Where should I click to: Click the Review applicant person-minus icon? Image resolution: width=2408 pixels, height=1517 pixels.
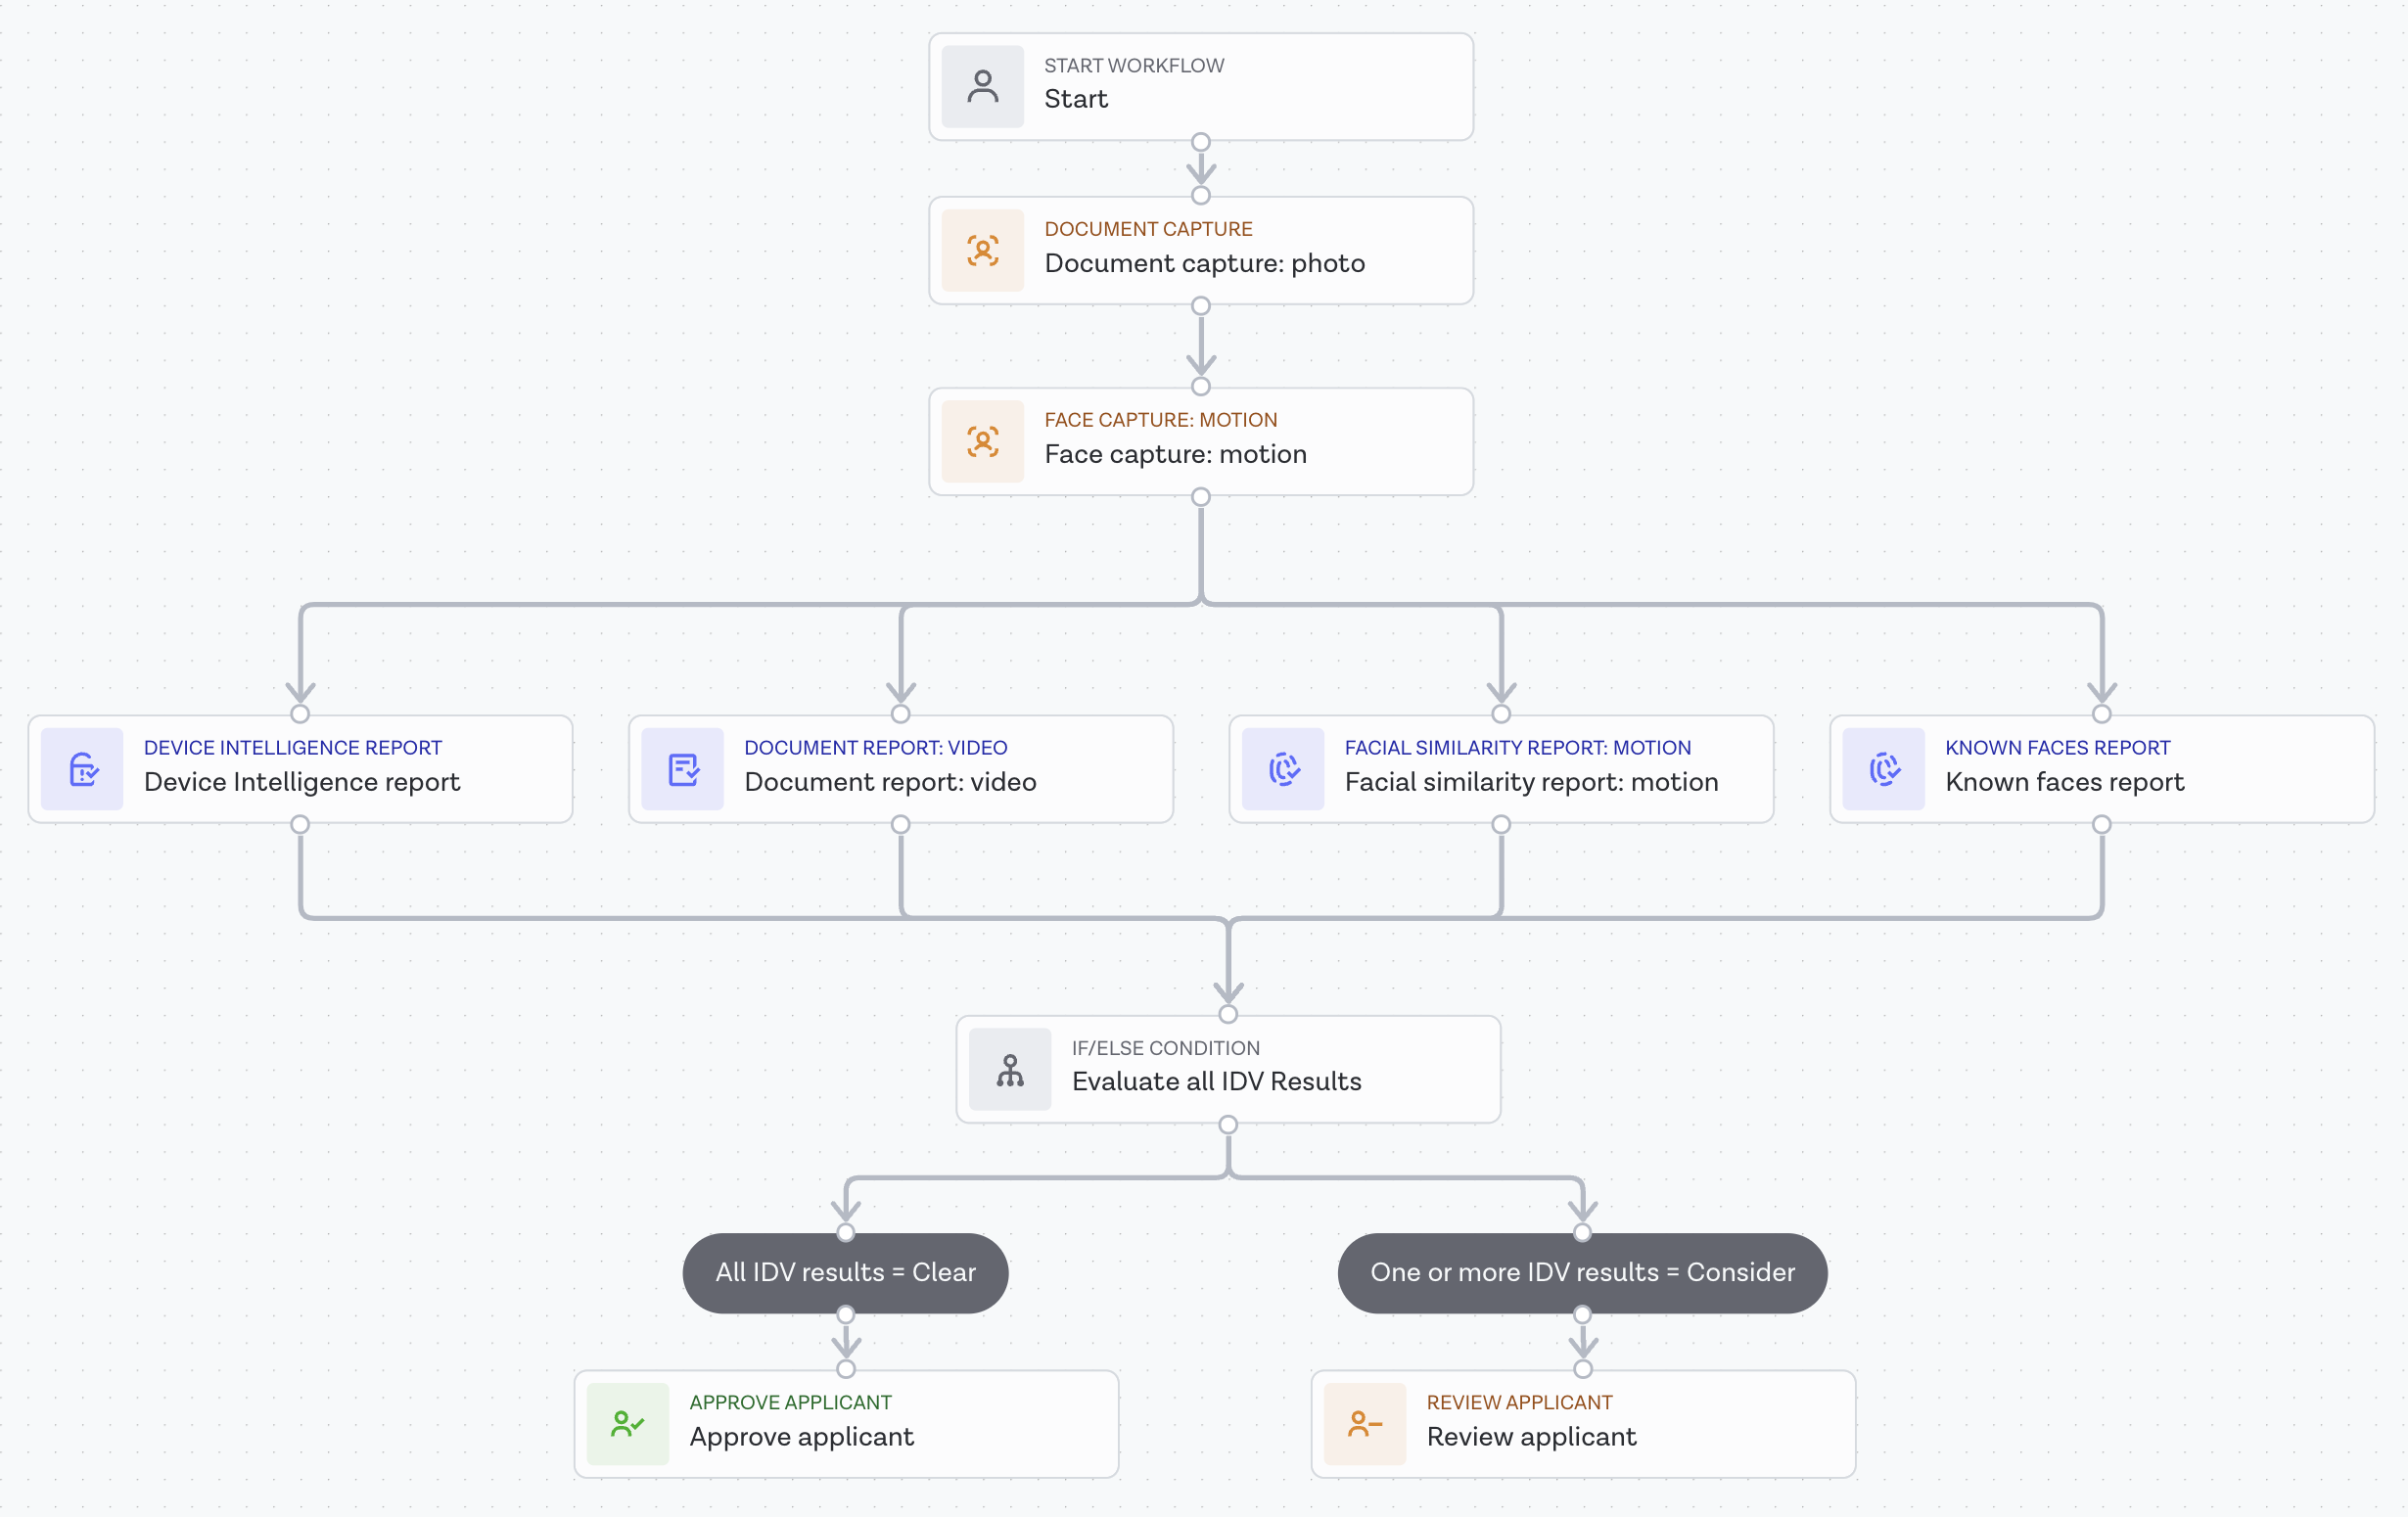point(1364,1424)
